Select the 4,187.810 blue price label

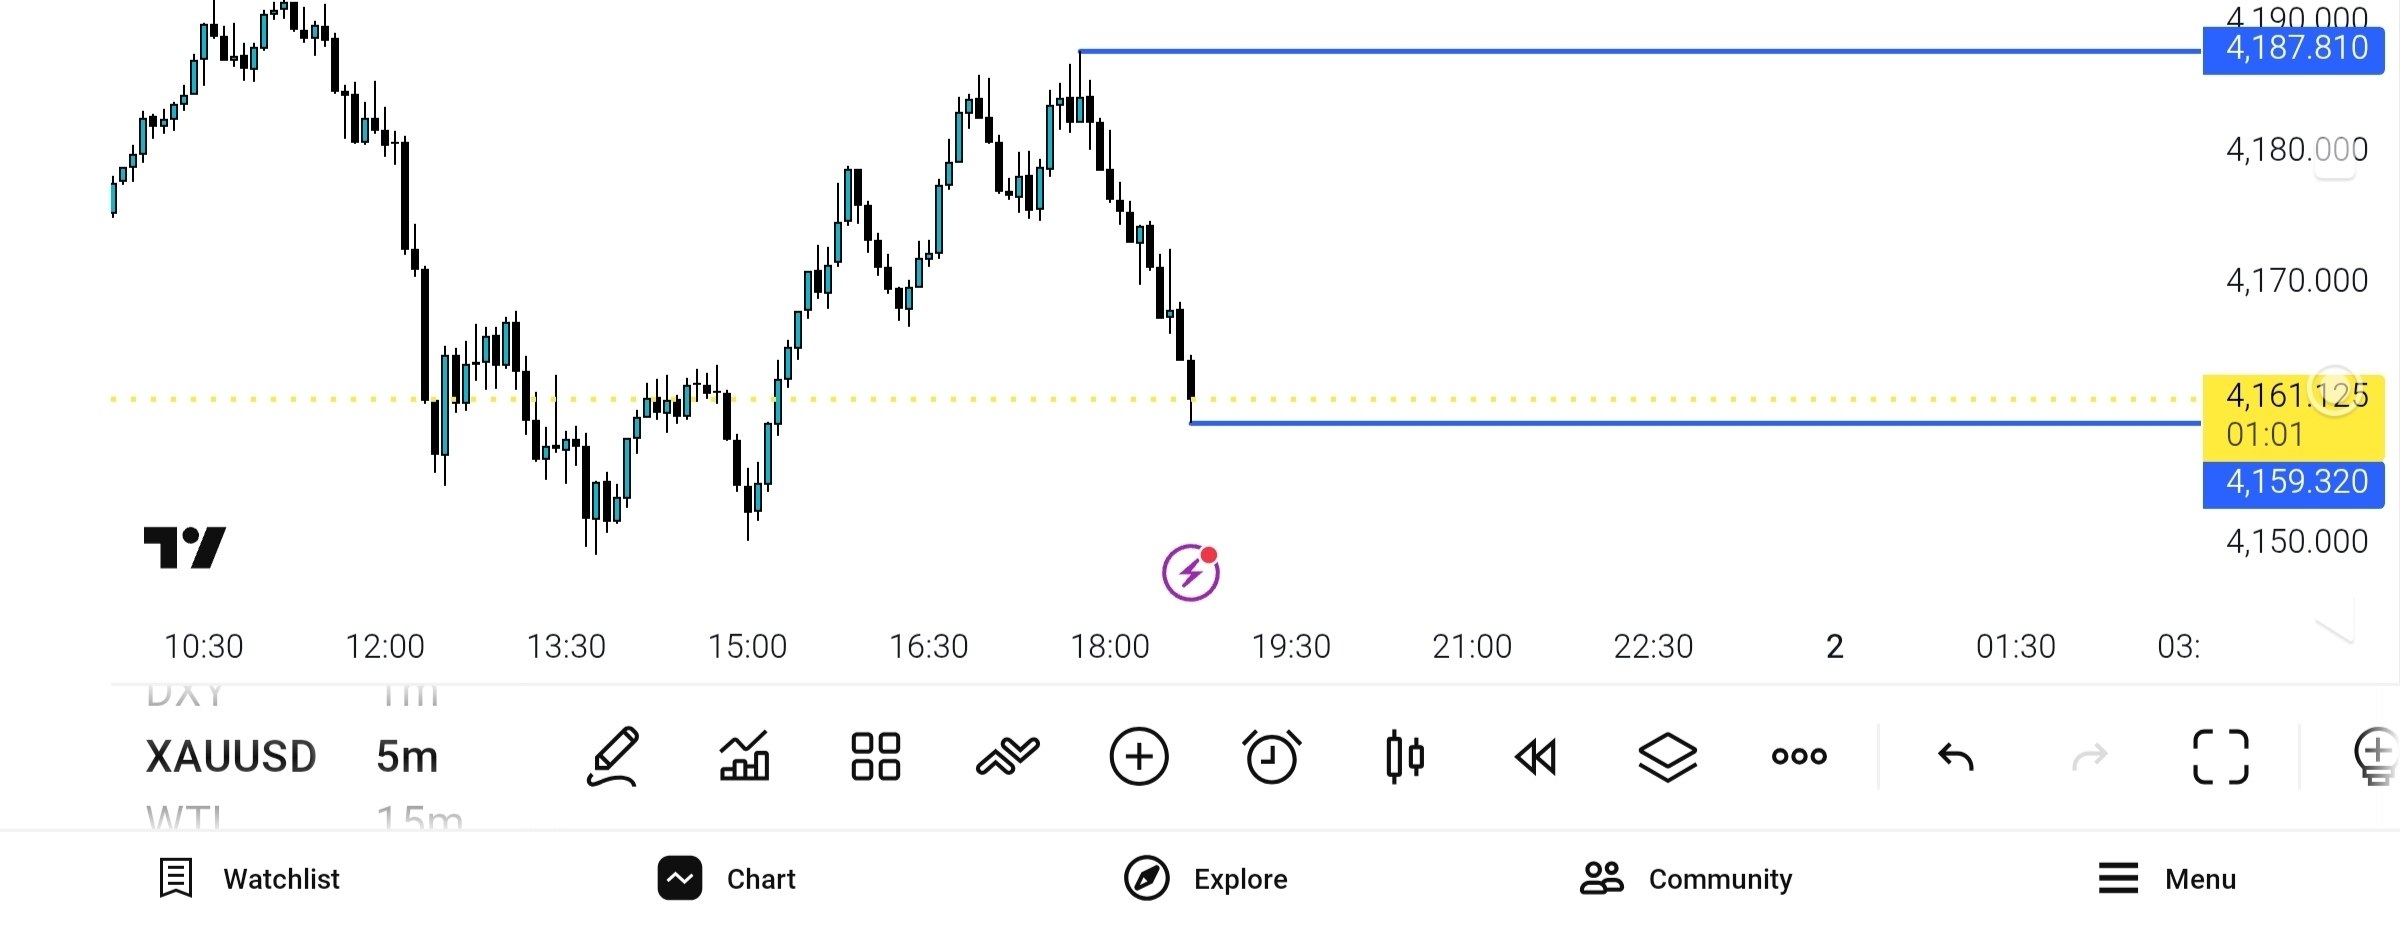[x=2294, y=48]
